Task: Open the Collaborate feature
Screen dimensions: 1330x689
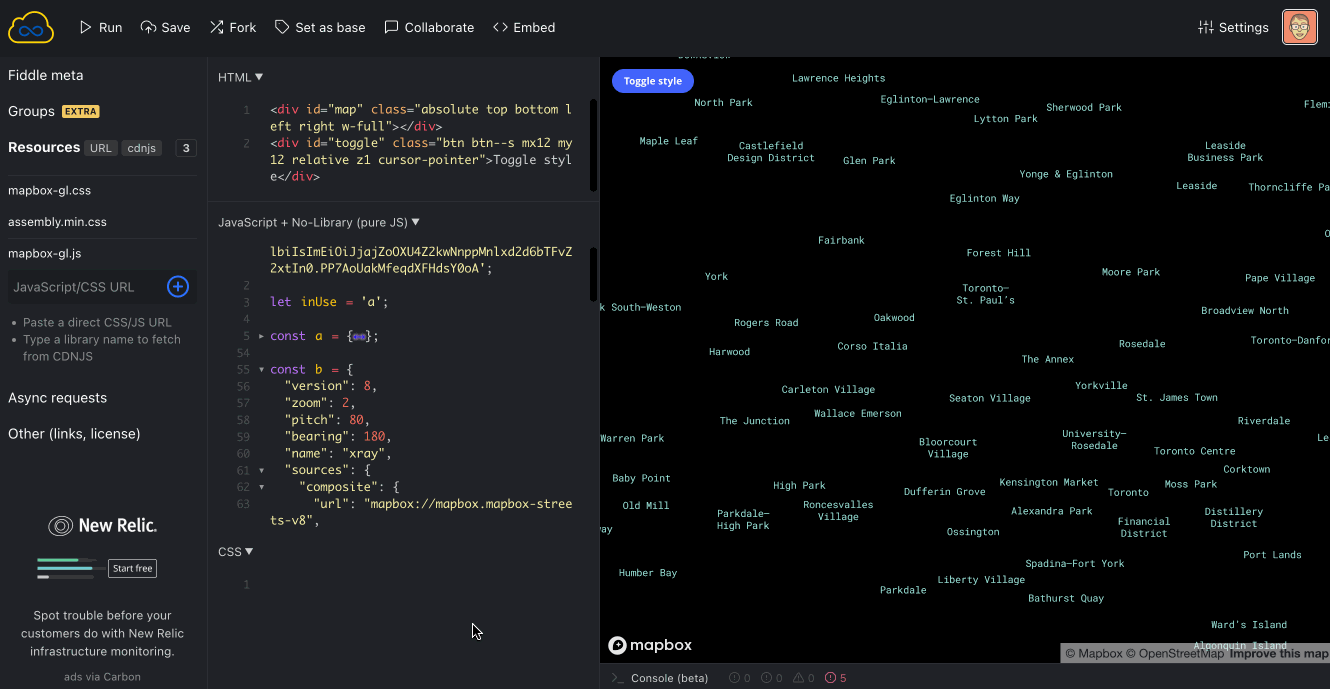Action: [x=428, y=27]
